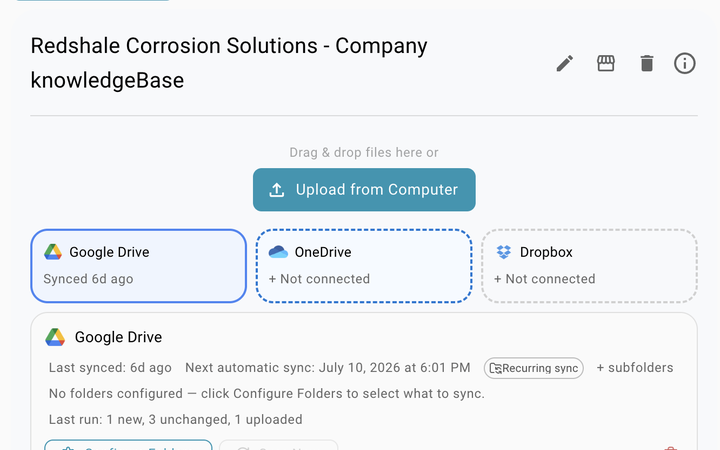Click the OneDrive cloud logo
720x450 pixels.
pos(278,252)
